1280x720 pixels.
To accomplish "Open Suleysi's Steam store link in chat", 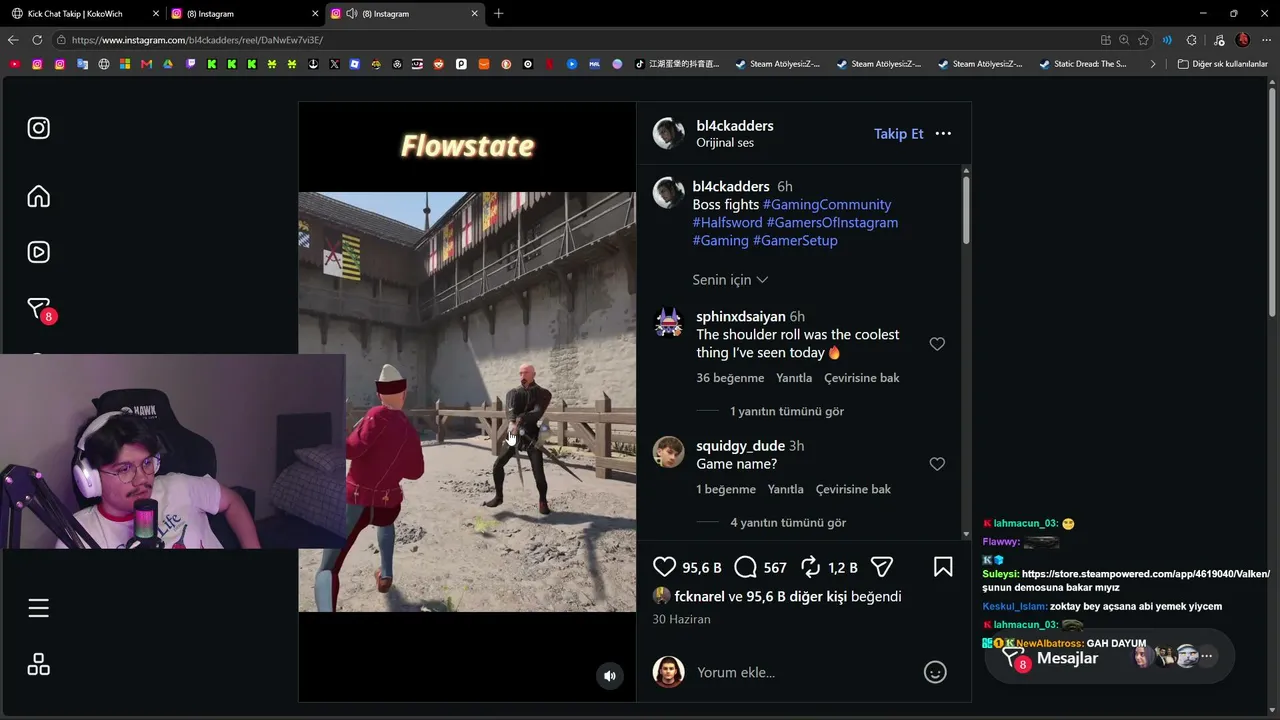I will click(x=1145, y=574).
